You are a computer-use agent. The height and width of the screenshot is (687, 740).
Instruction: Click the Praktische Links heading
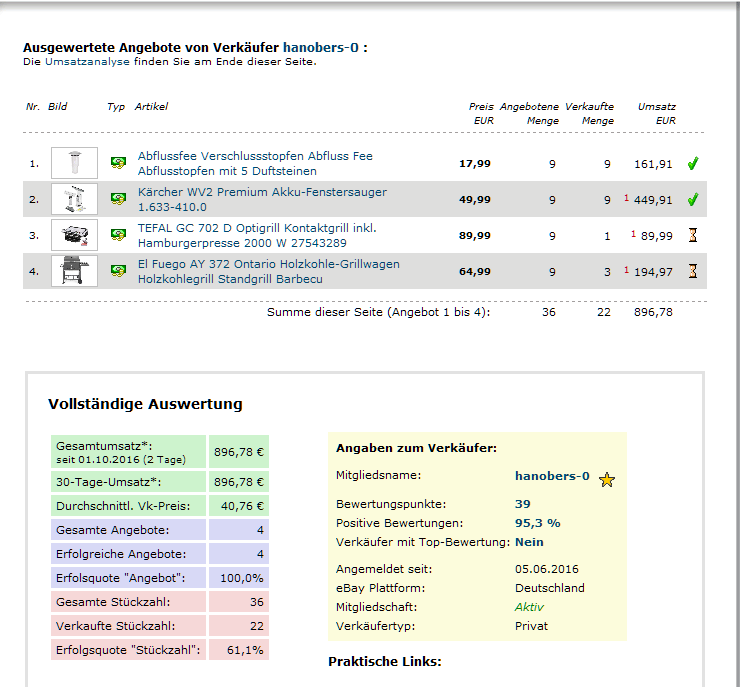(385, 662)
